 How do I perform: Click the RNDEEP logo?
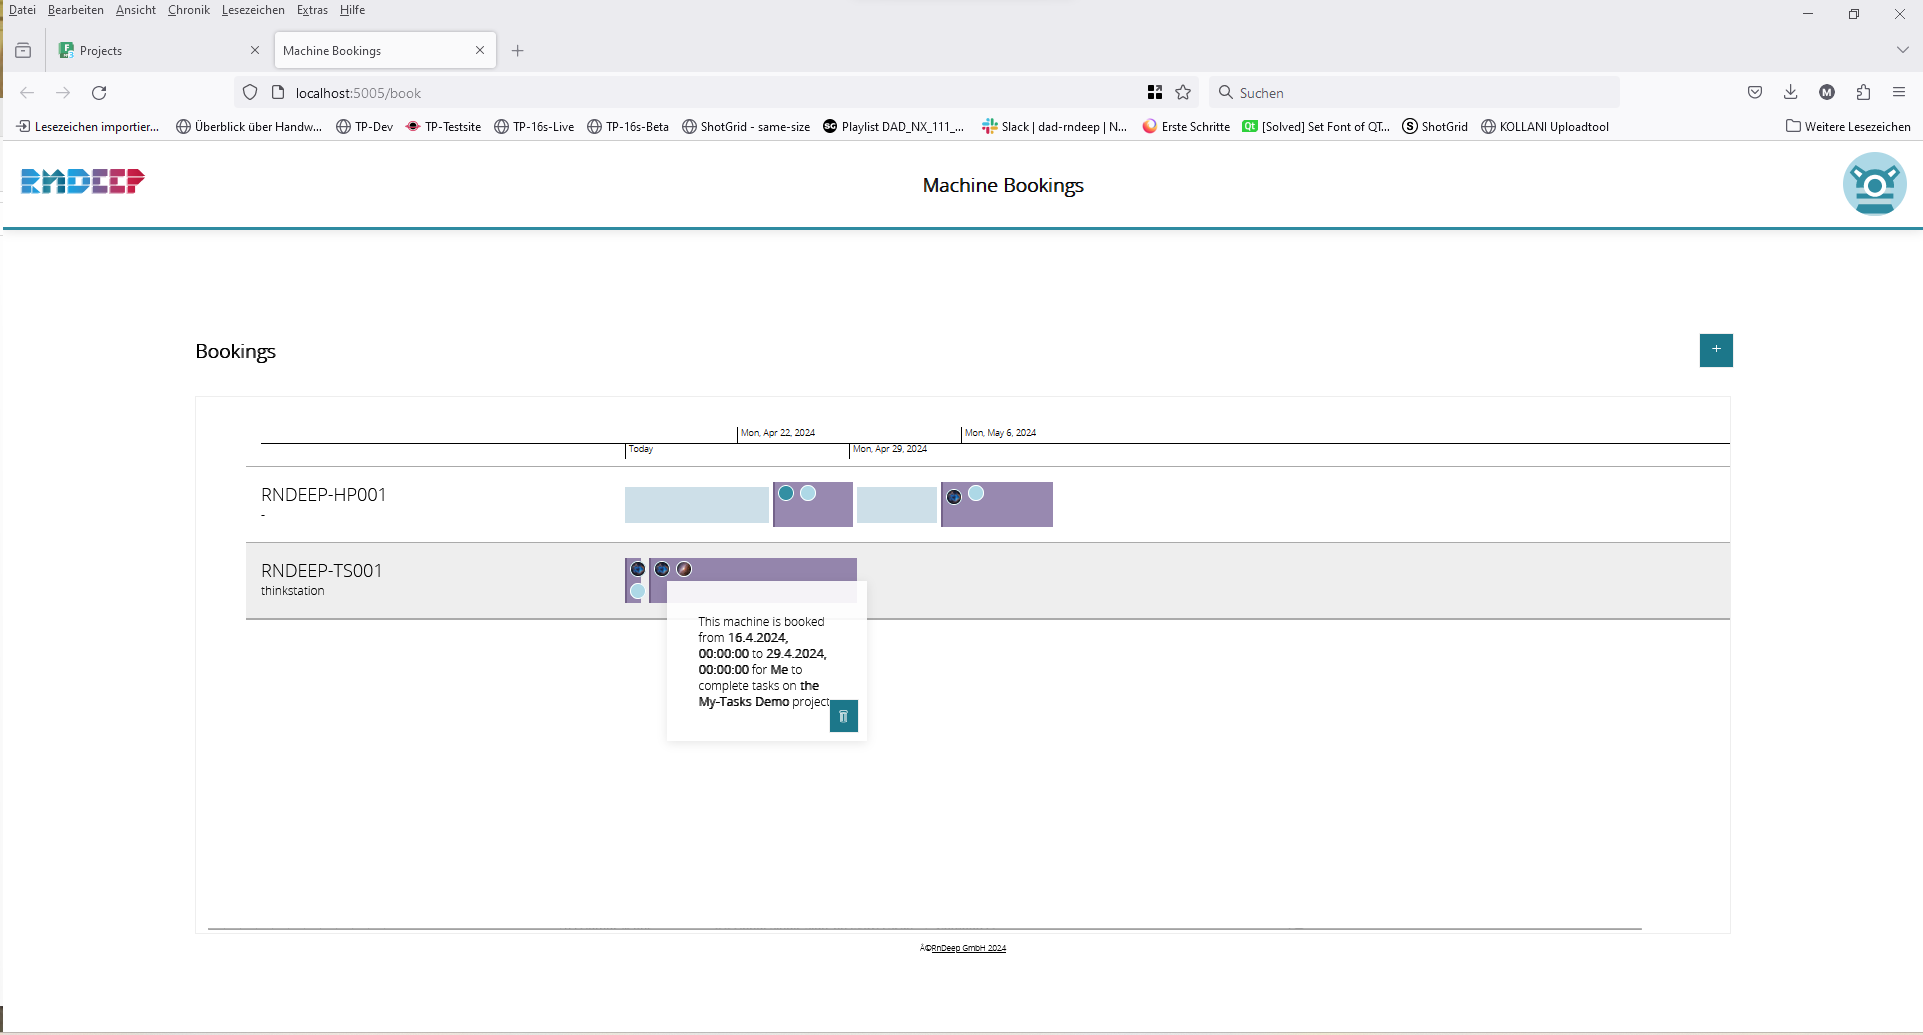pyautogui.click(x=83, y=181)
